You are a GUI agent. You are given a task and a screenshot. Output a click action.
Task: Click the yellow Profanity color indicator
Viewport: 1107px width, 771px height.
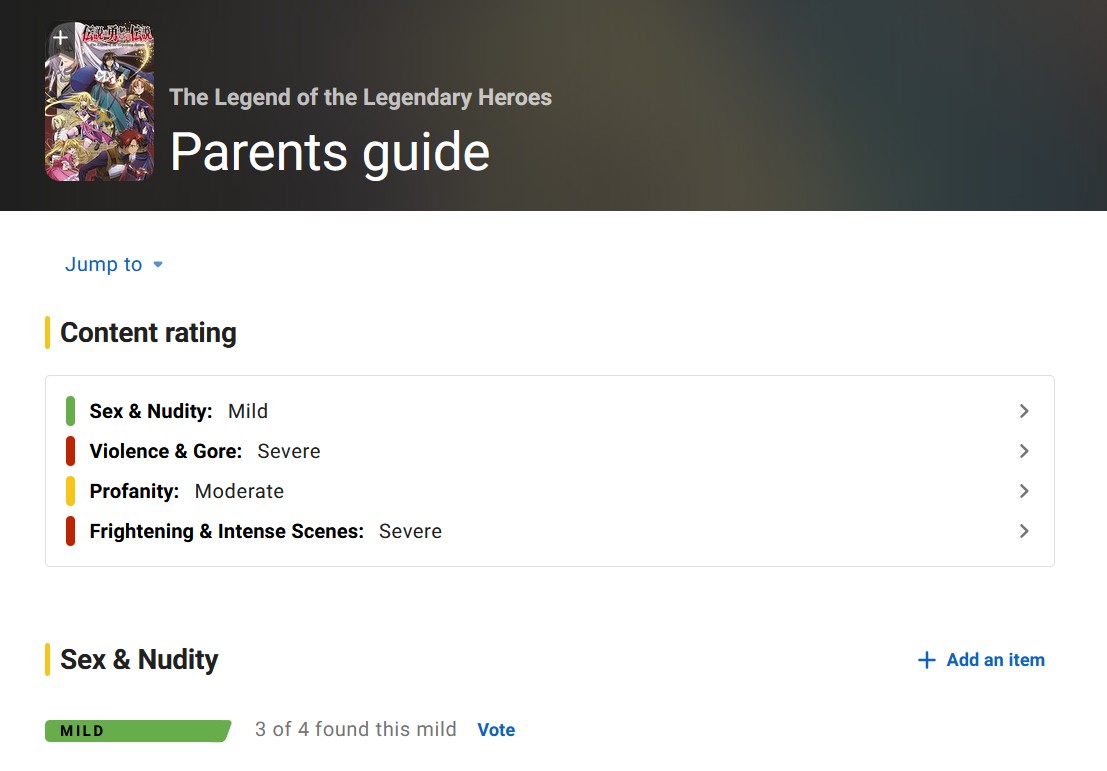pos(71,491)
